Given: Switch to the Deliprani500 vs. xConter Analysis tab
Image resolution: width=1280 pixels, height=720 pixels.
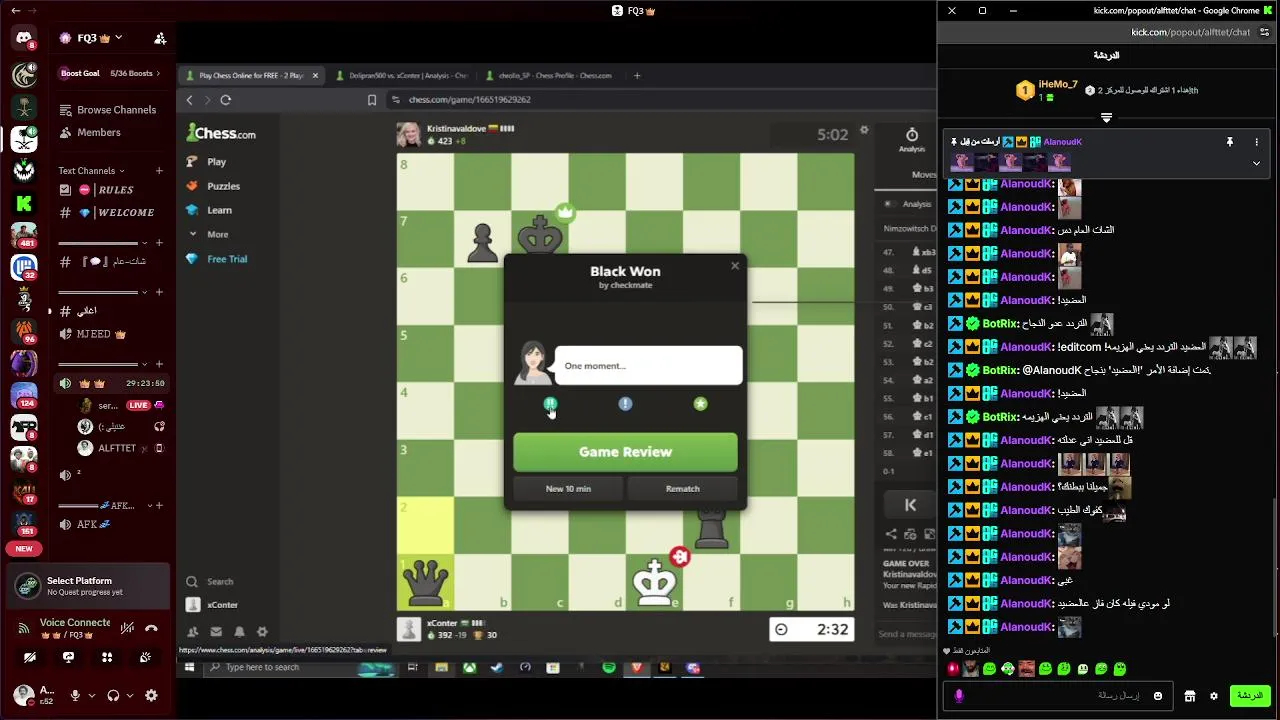Looking at the screenshot, I should click(x=401, y=75).
